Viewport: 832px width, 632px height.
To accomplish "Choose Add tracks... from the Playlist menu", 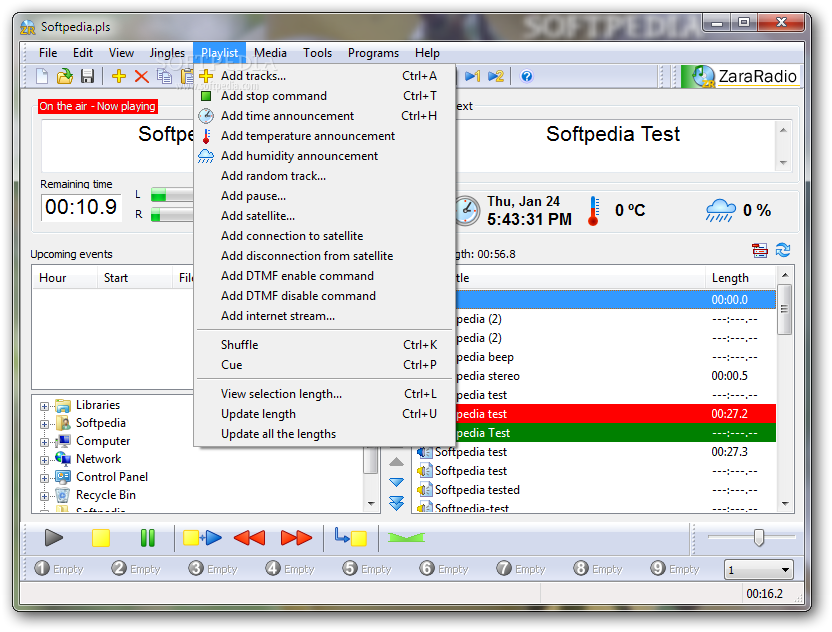I will pyautogui.click(x=325, y=76).
